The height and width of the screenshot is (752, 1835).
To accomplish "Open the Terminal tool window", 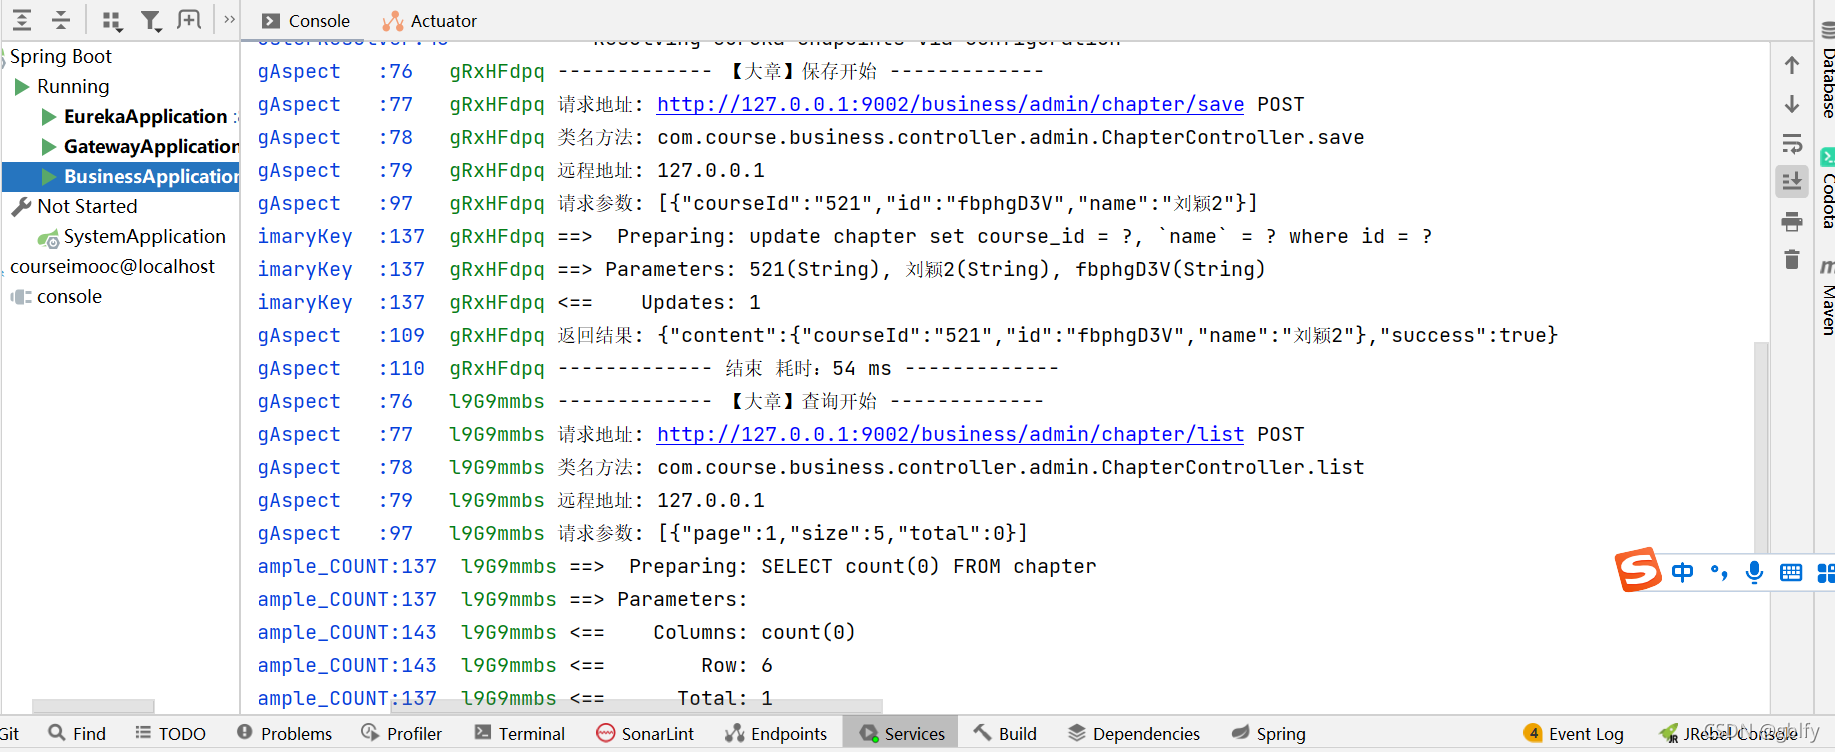I will point(519,733).
